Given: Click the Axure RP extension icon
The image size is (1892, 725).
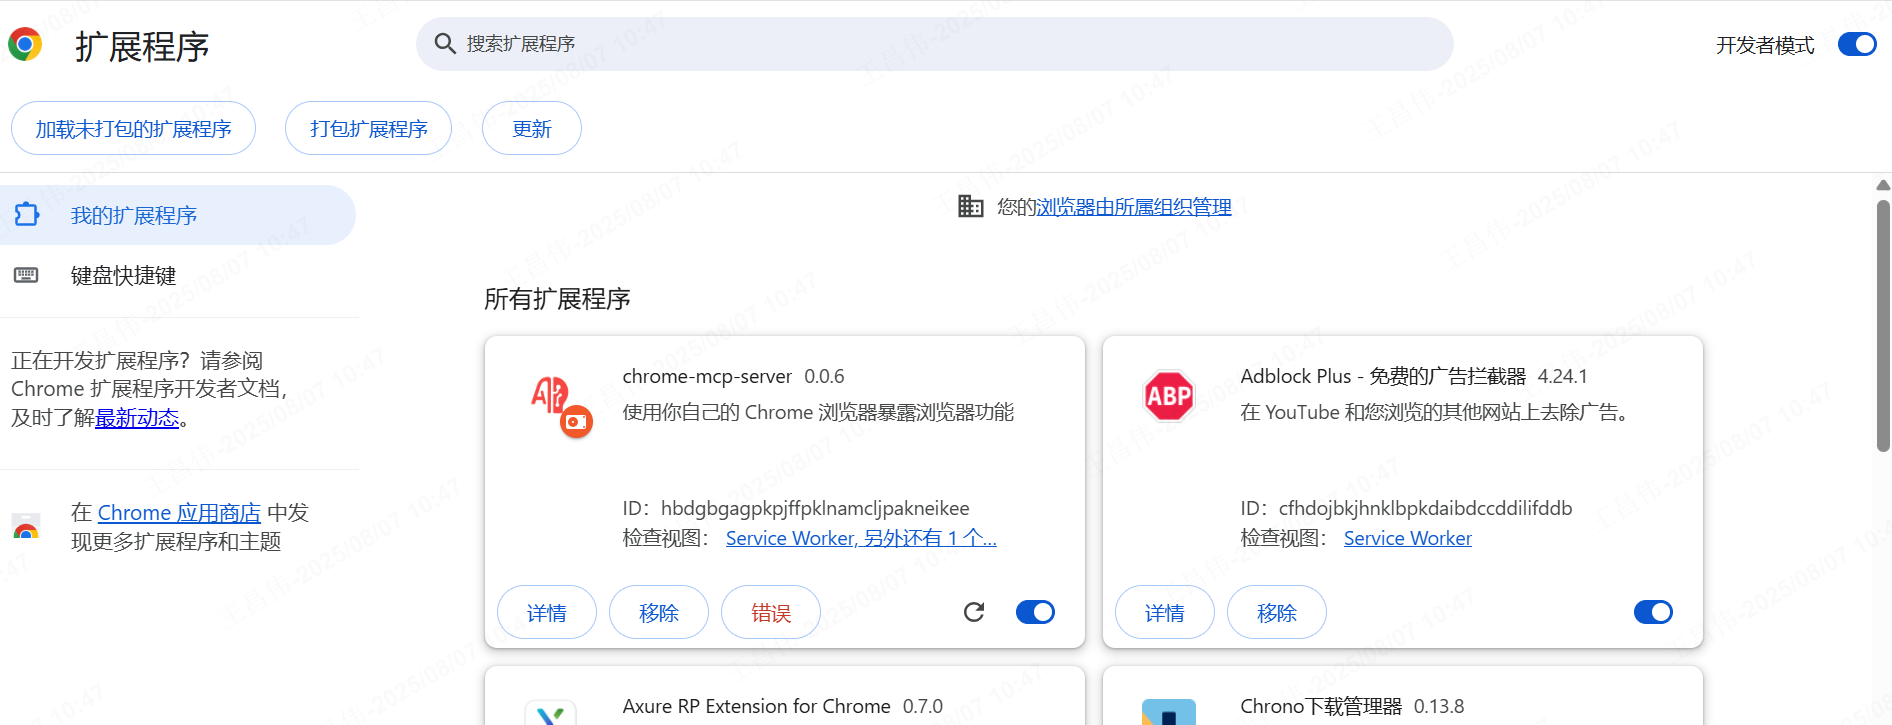Looking at the screenshot, I should tap(550, 712).
